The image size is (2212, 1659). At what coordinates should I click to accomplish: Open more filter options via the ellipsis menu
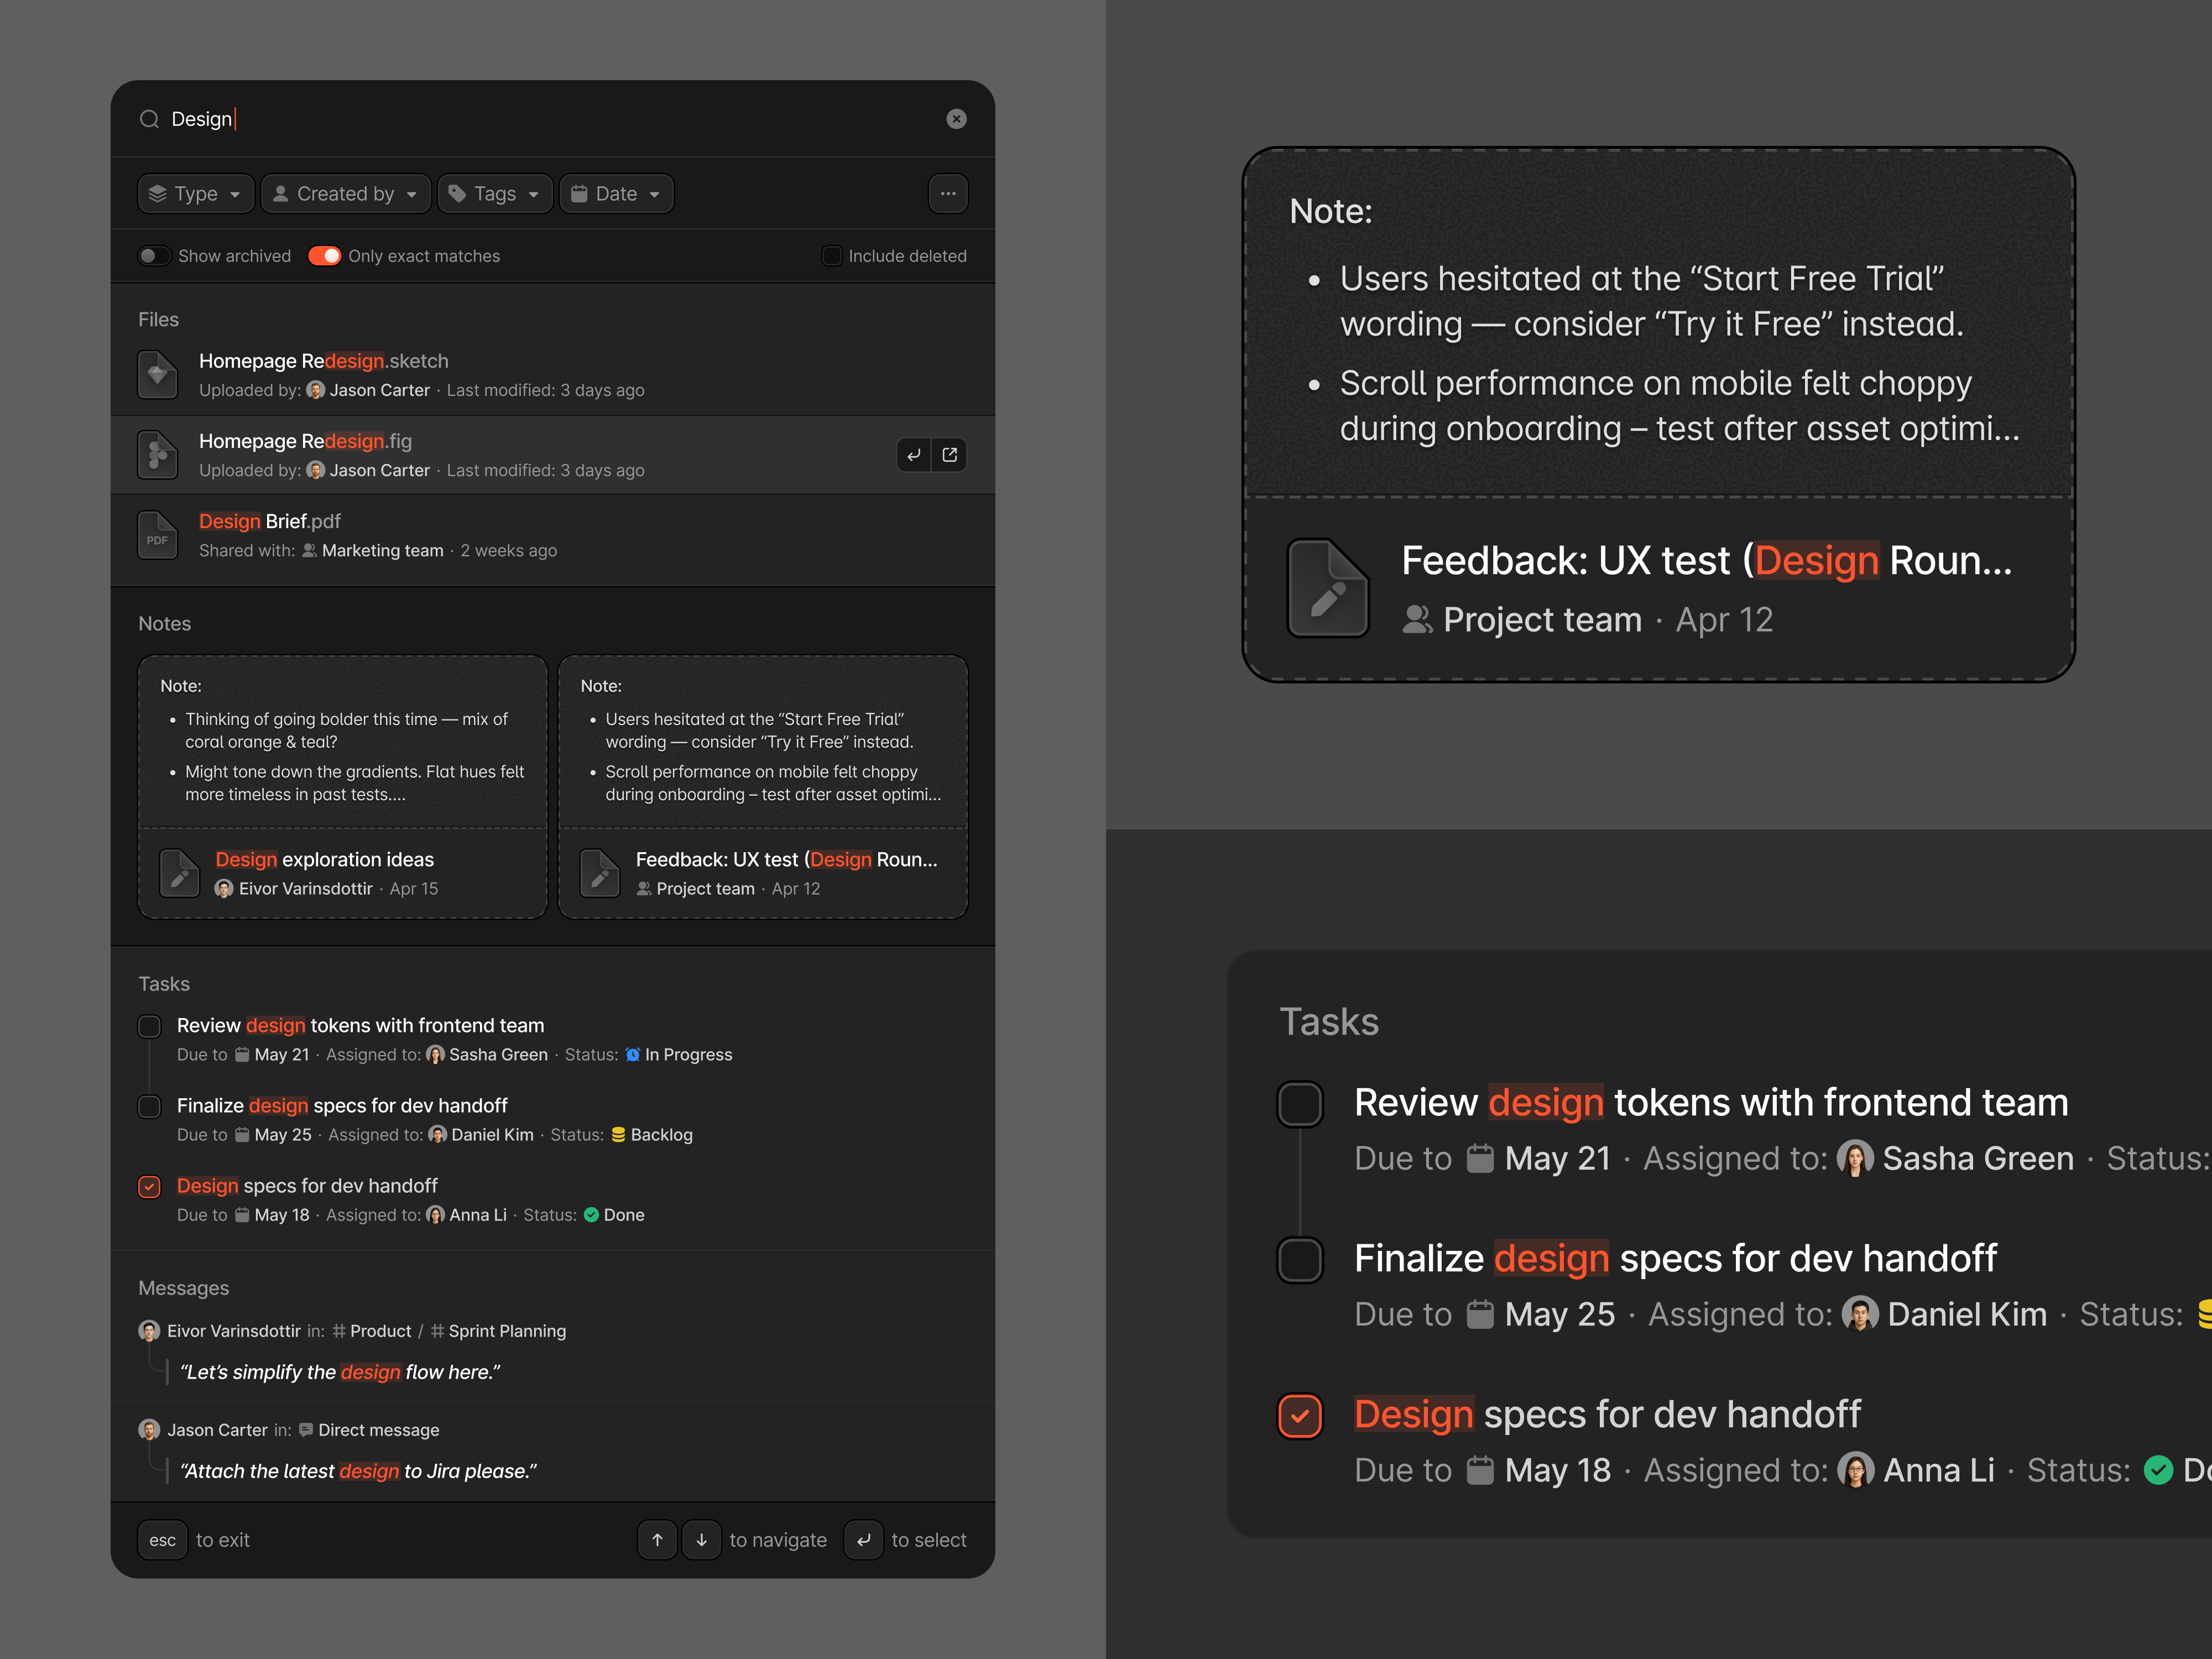[x=947, y=193]
